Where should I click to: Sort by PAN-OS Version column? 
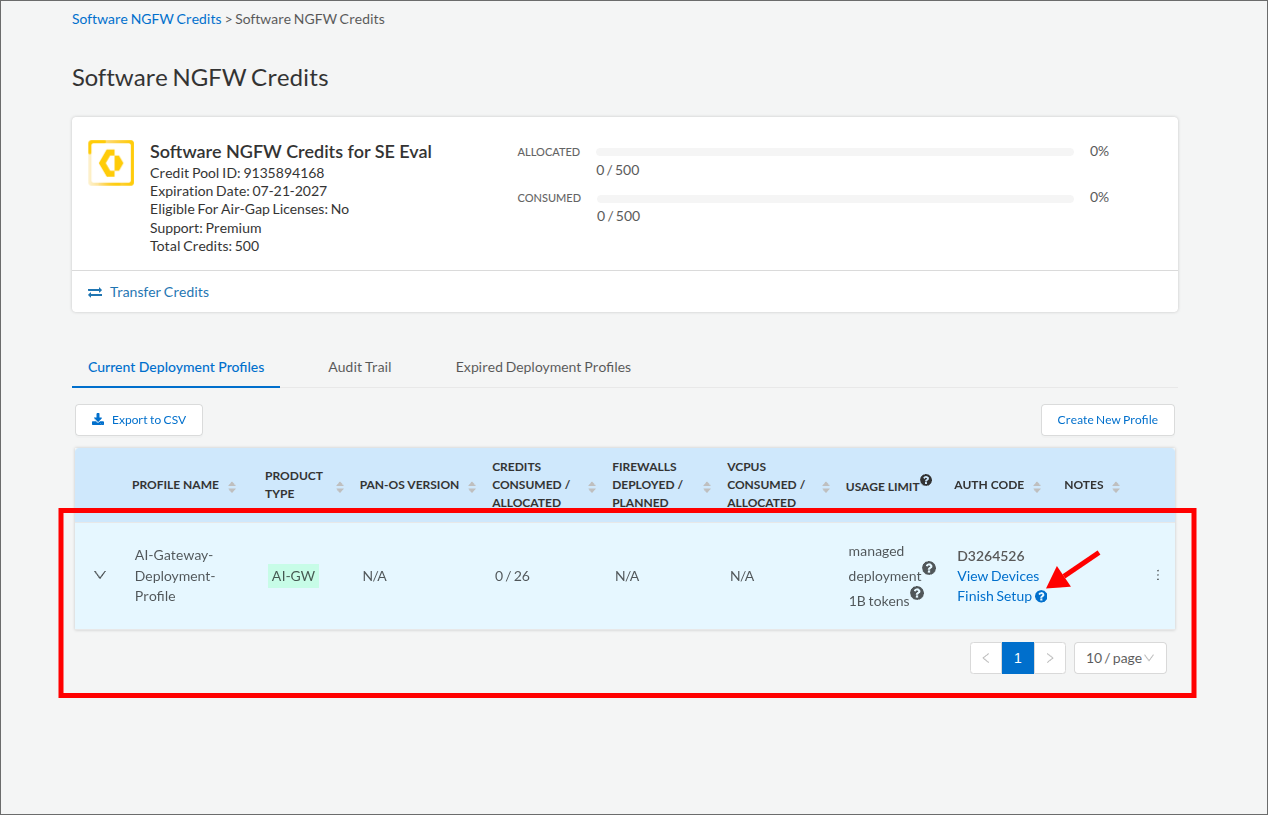point(472,487)
